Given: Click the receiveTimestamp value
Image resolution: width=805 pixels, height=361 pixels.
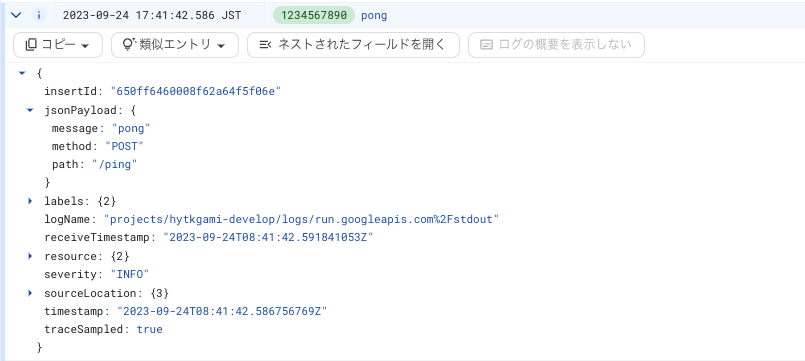Looking at the screenshot, I should tap(267, 238).
